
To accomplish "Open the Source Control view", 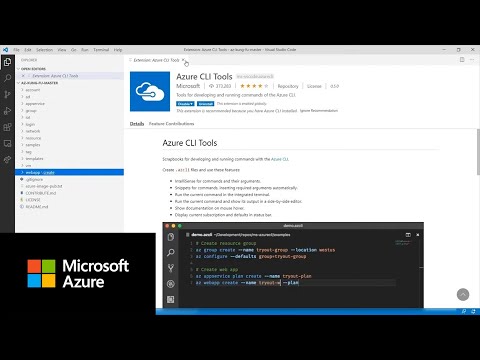I will coord(7,94).
